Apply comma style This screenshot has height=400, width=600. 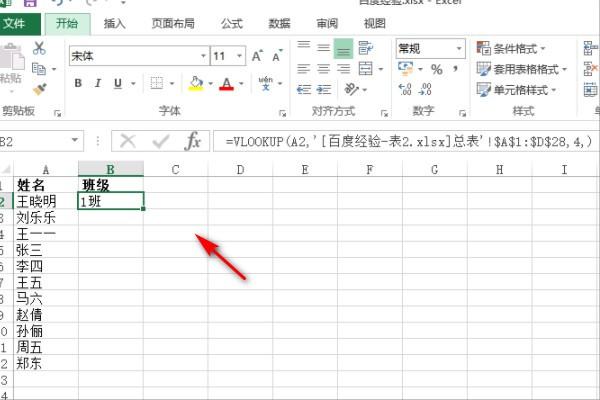pyautogui.click(x=455, y=69)
